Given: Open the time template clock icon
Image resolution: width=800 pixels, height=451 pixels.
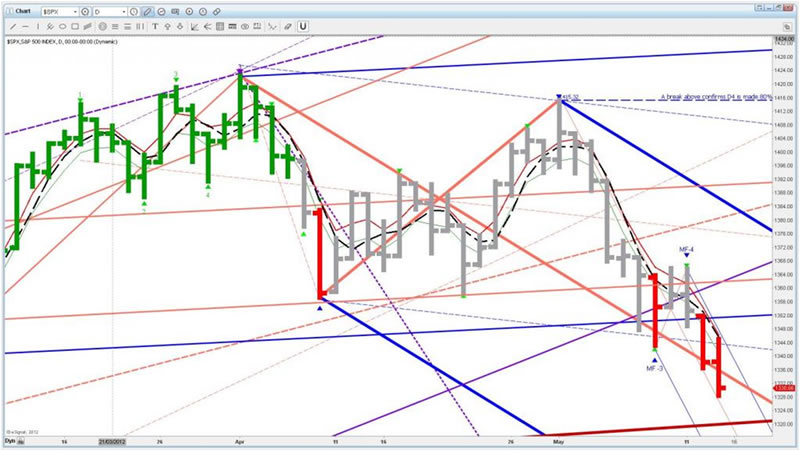Looking at the screenshot, I should pyautogui.click(x=134, y=12).
